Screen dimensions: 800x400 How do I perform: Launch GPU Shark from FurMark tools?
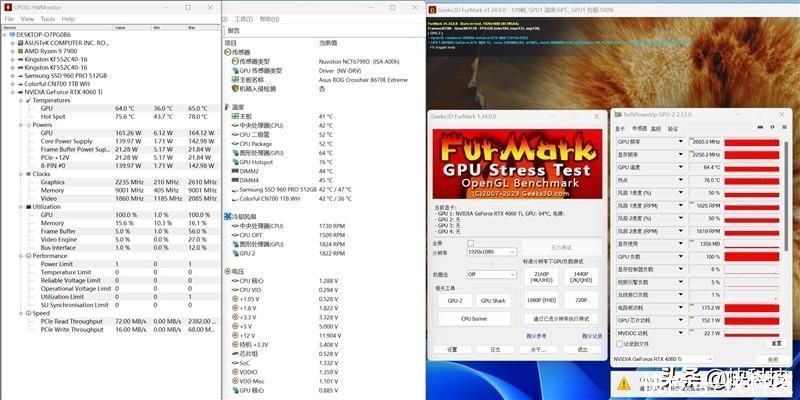pyautogui.click(x=493, y=301)
